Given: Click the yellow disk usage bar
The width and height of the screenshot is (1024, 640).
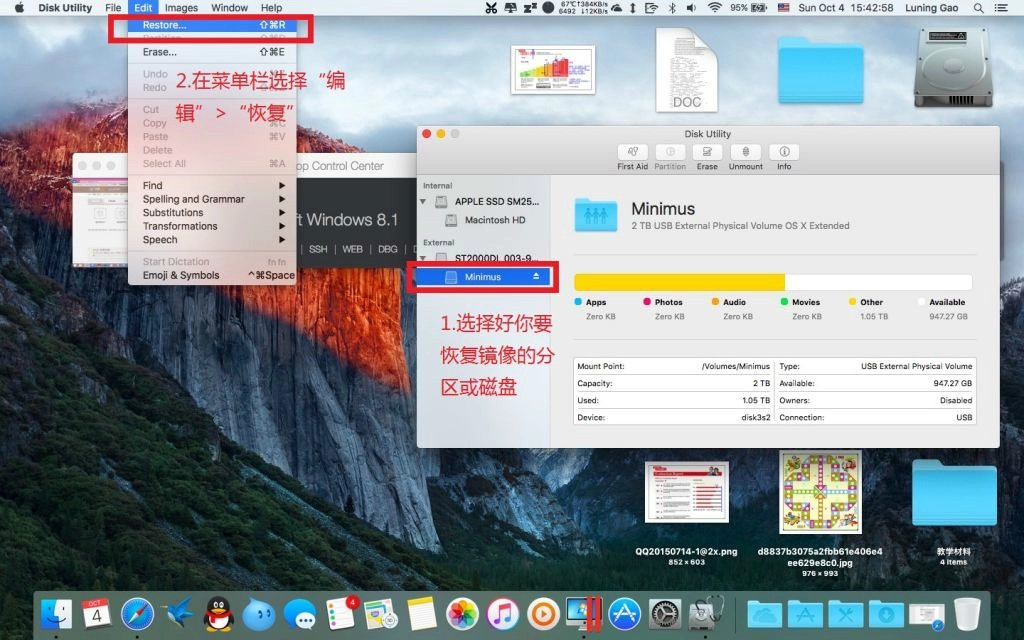Looking at the screenshot, I should [679, 281].
